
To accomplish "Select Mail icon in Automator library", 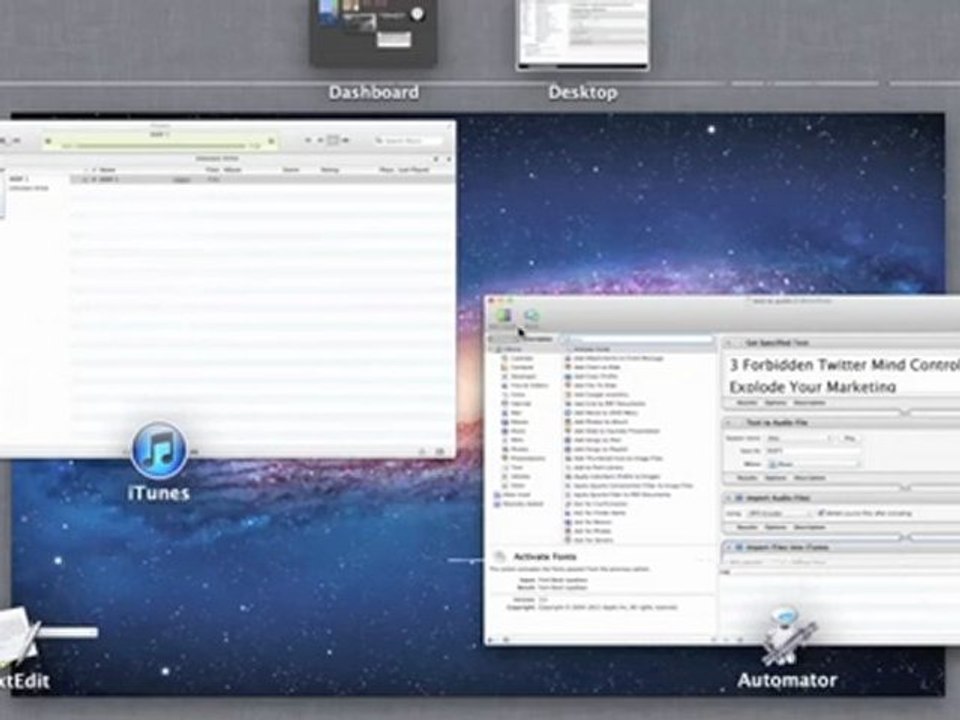I will click(x=504, y=413).
